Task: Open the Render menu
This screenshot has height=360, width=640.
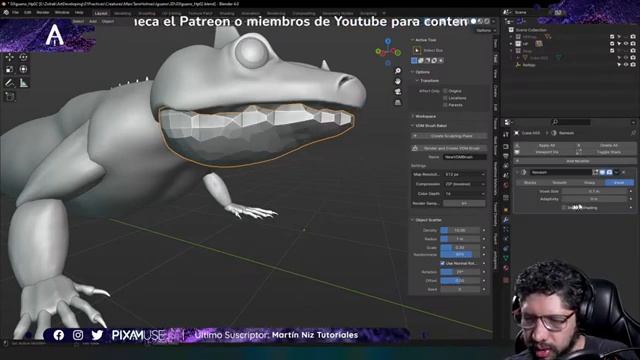Action: click(43, 13)
